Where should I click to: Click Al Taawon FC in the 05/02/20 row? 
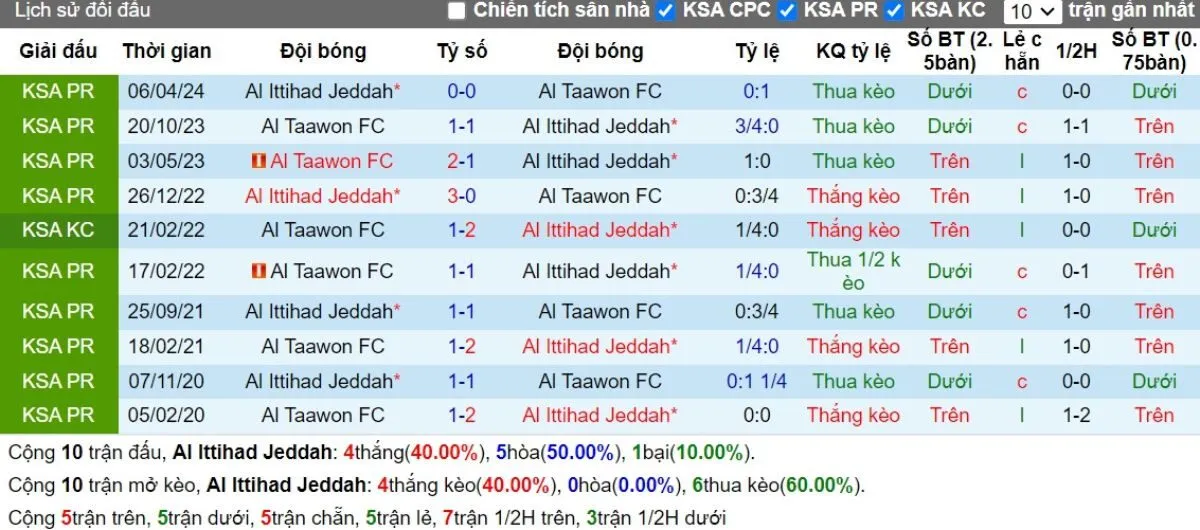(x=322, y=415)
